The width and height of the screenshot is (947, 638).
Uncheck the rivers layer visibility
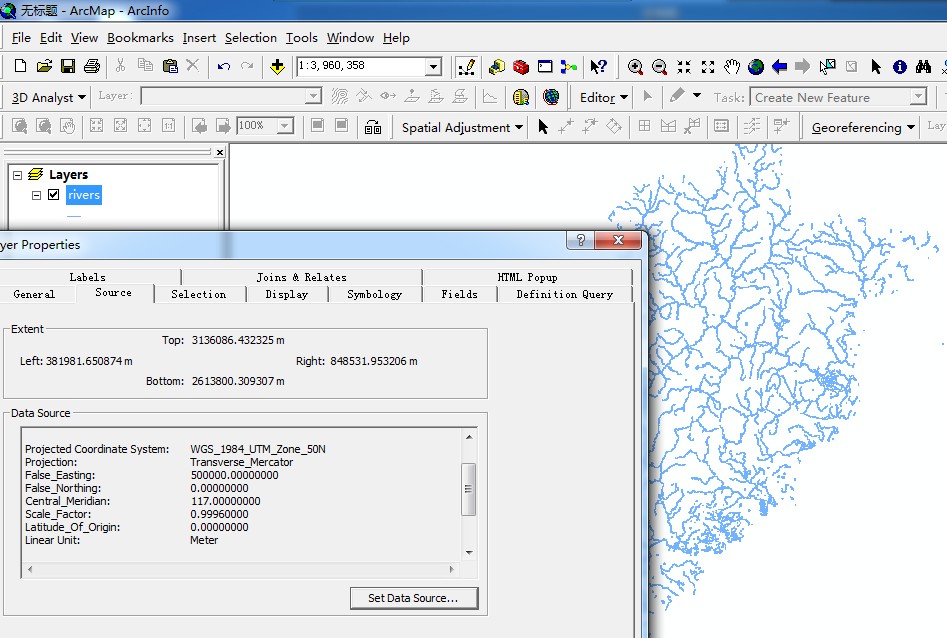pyautogui.click(x=54, y=195)
